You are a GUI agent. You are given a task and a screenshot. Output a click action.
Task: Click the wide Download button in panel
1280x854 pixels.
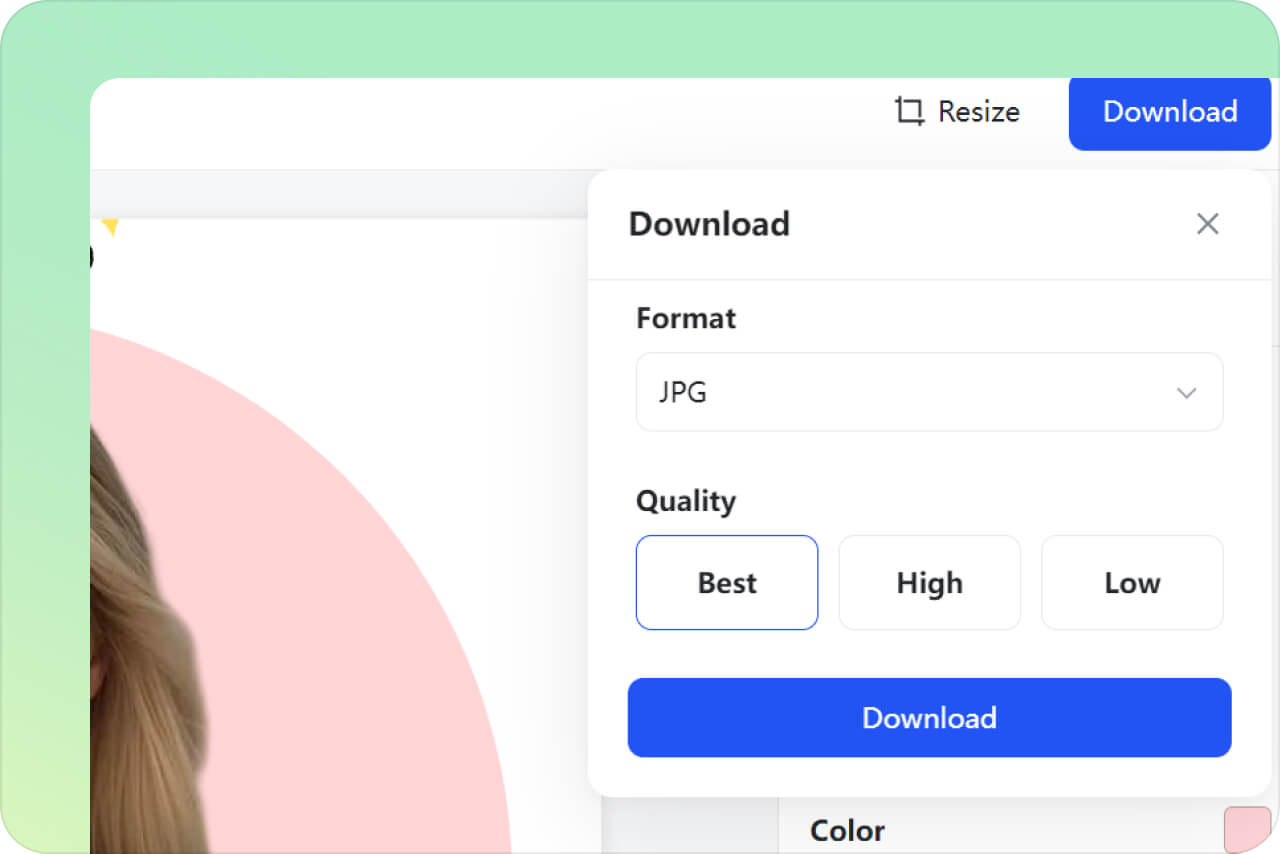coord(929,718)
